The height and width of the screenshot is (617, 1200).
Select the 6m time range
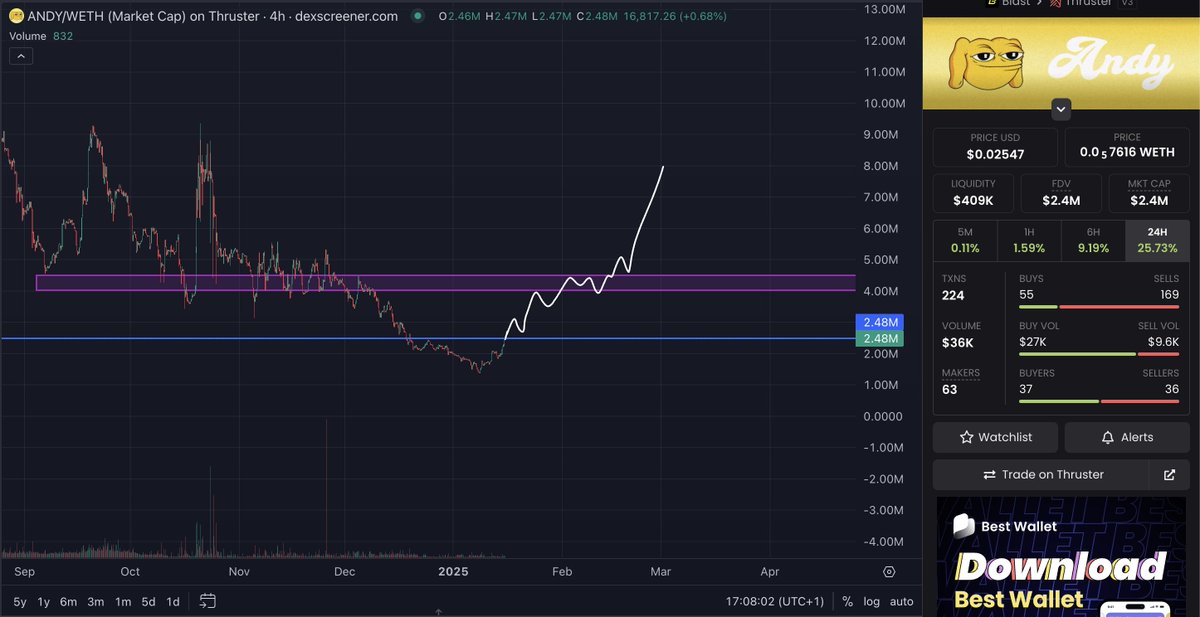(69, 601)
